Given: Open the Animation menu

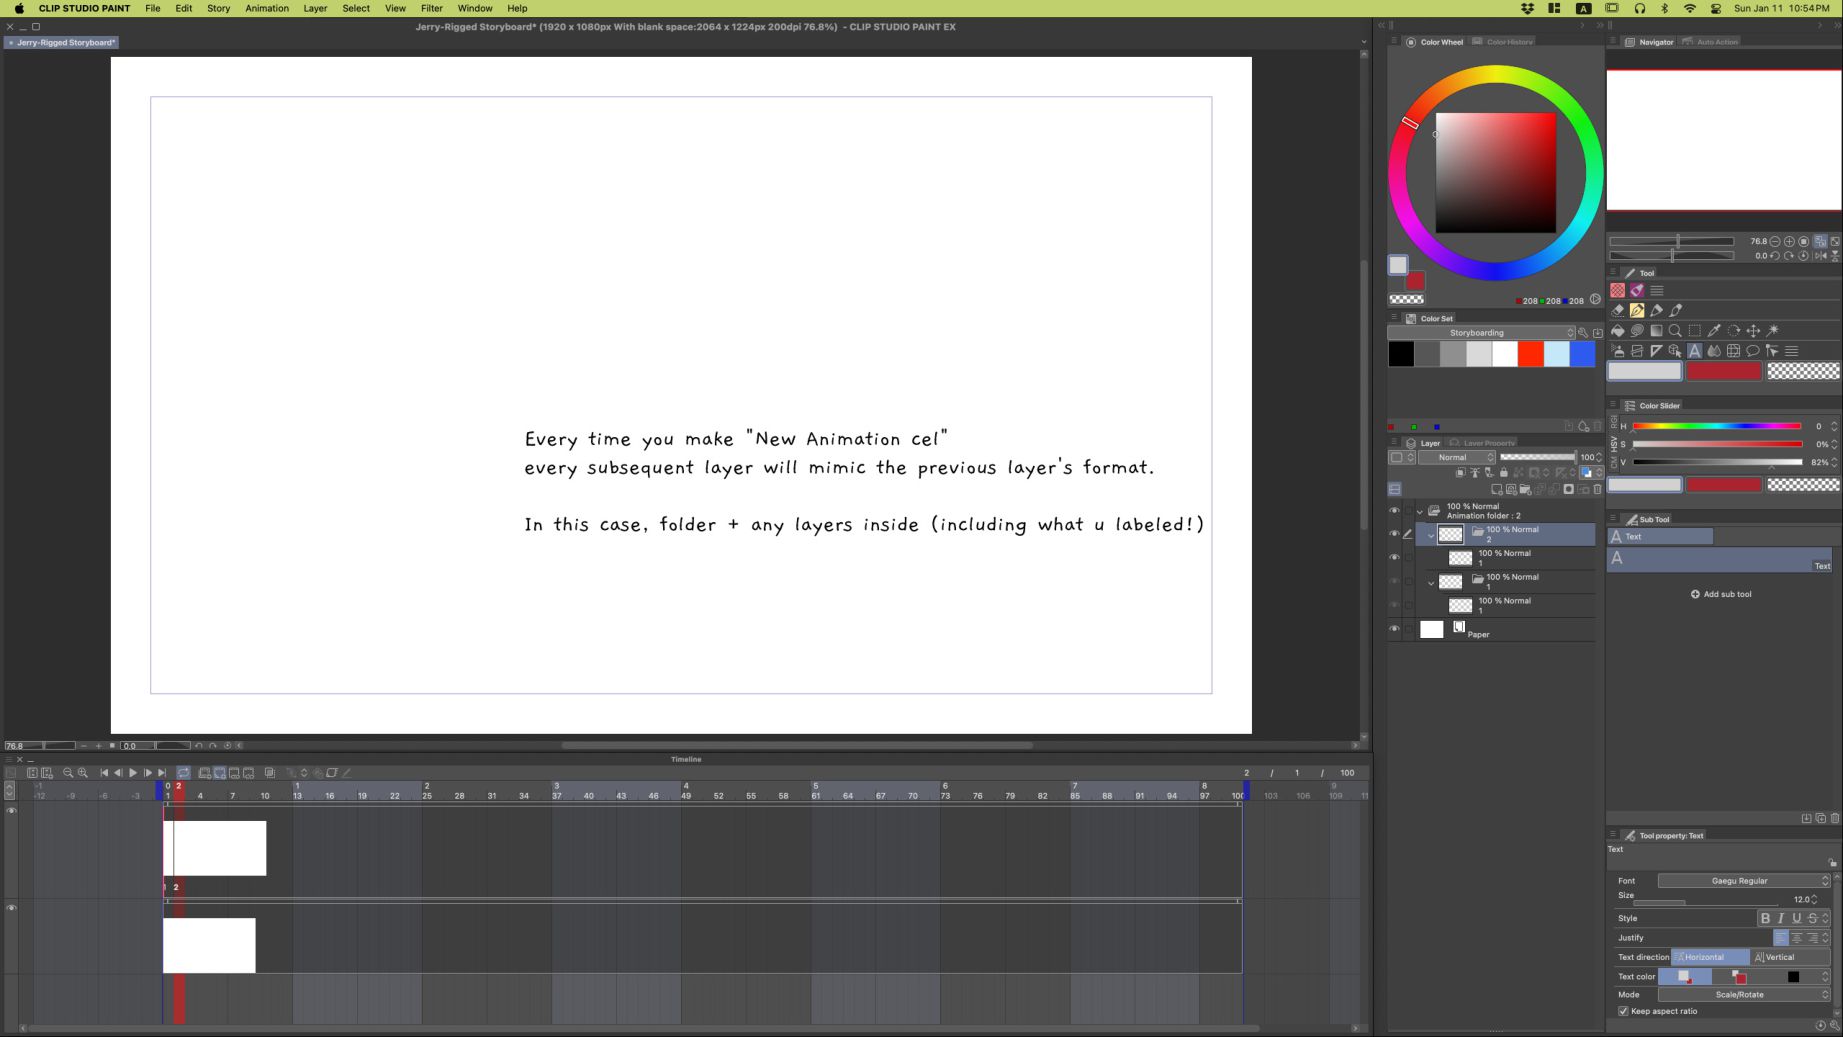Looking at the screenshot, I should click(267, 8).
